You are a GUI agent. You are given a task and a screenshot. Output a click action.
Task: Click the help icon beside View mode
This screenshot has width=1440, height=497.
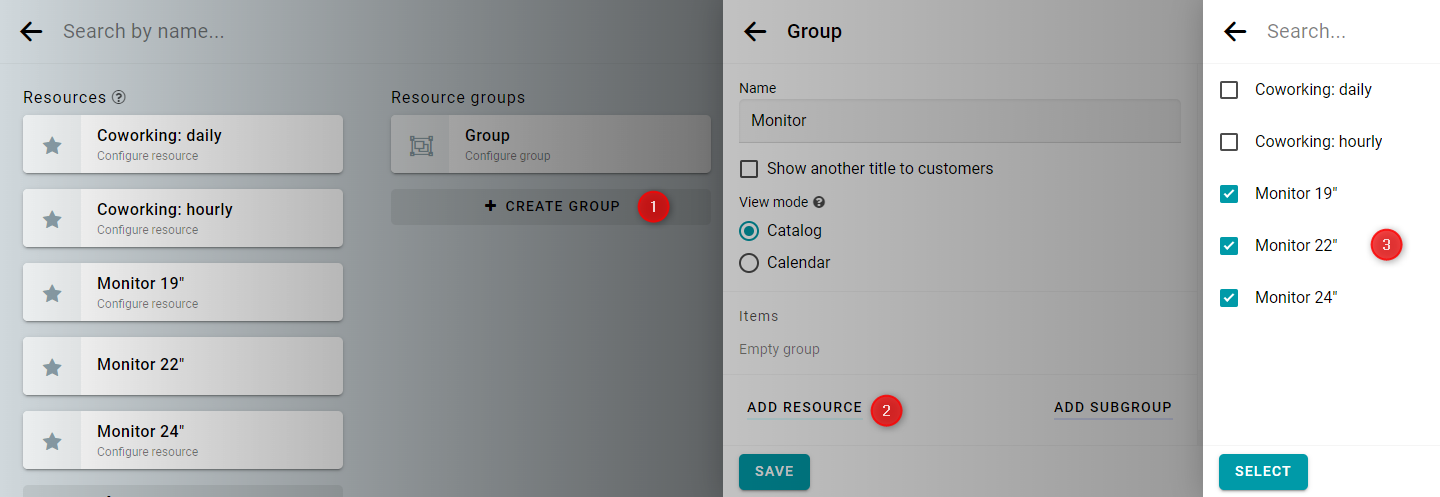[819, 202]
